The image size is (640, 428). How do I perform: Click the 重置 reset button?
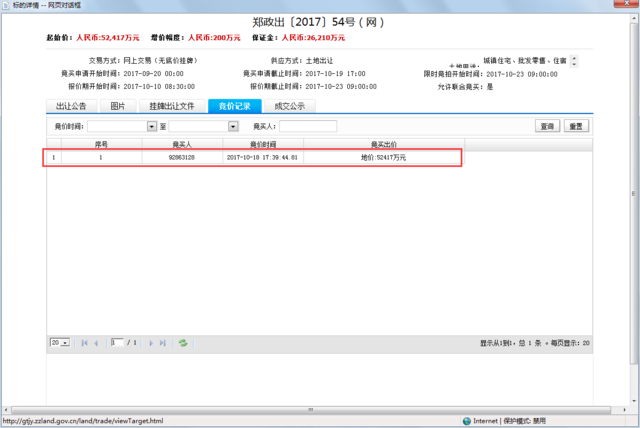(576, 126)
